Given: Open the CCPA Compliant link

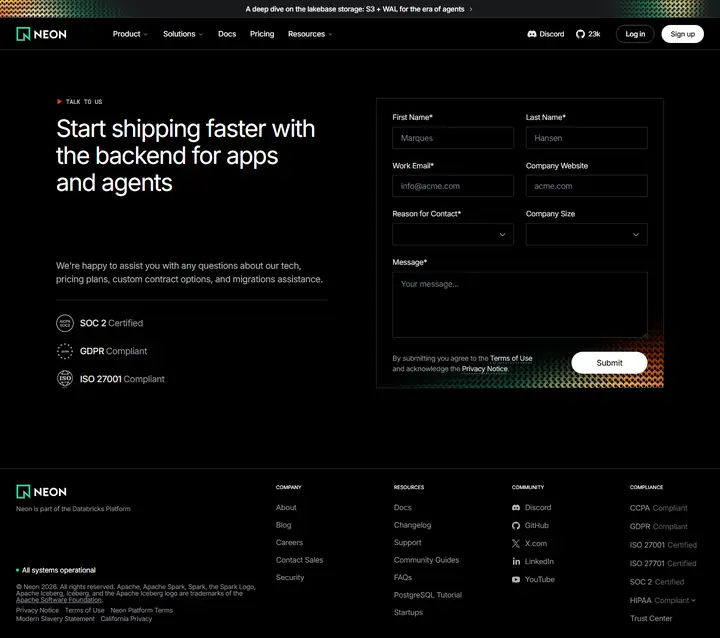Looking at the screenshot, I should [x=658, y=508].
